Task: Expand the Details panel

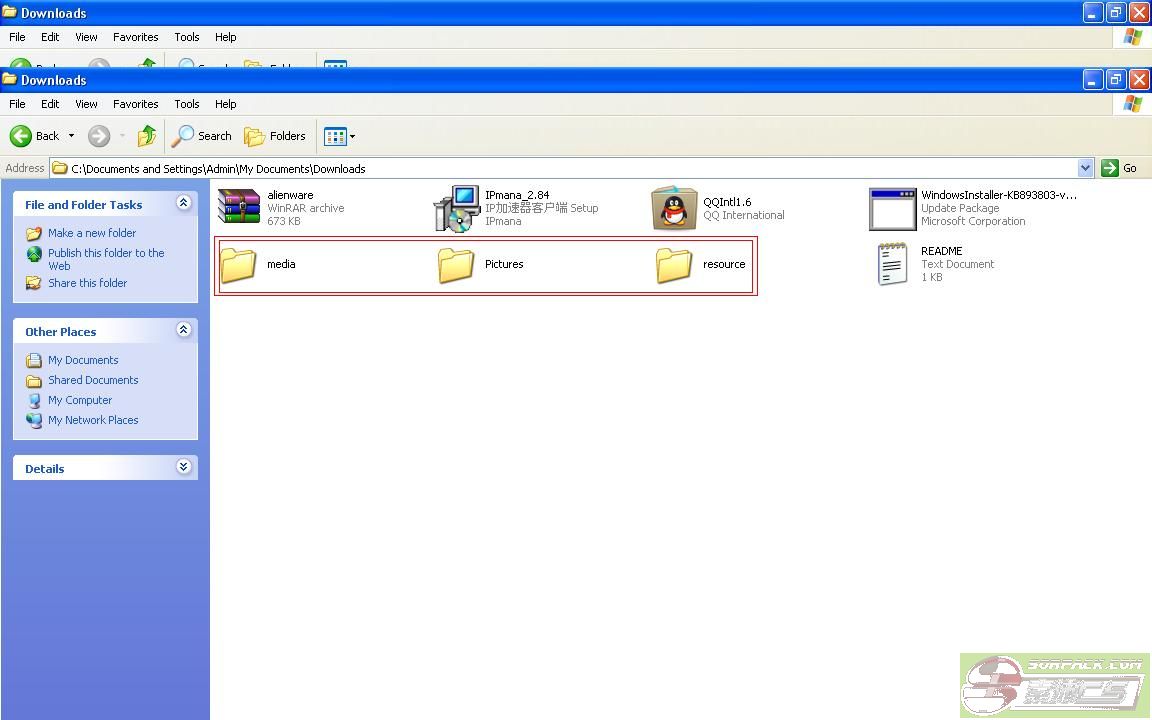Action: pyautogui.click(x=183, y=467)
